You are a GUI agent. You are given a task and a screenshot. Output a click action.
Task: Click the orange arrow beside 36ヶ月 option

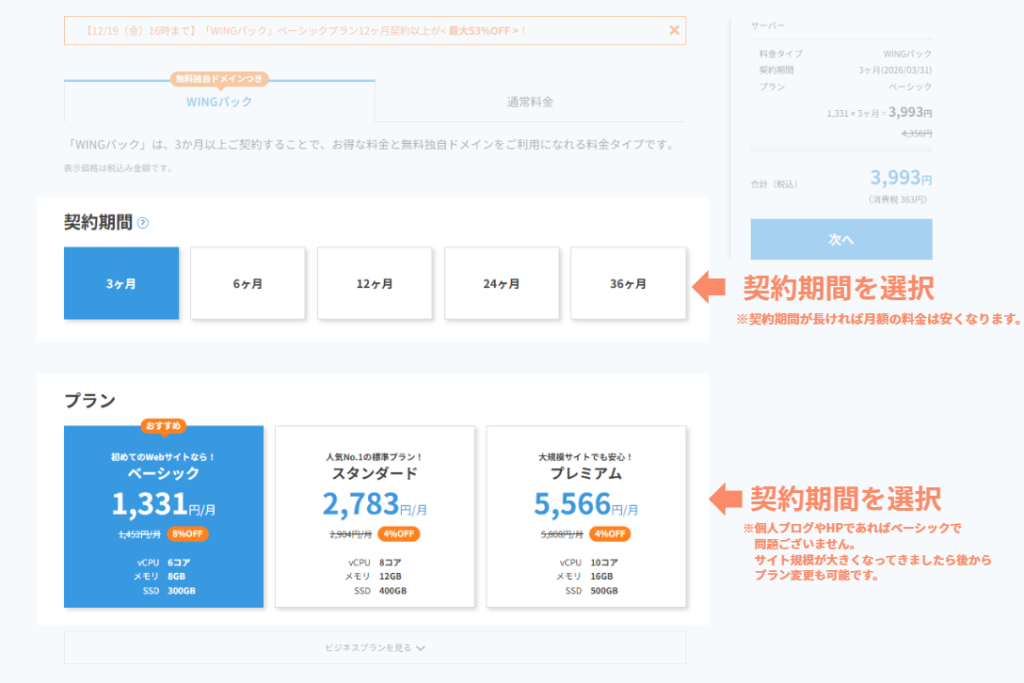(x=710, y=286)
